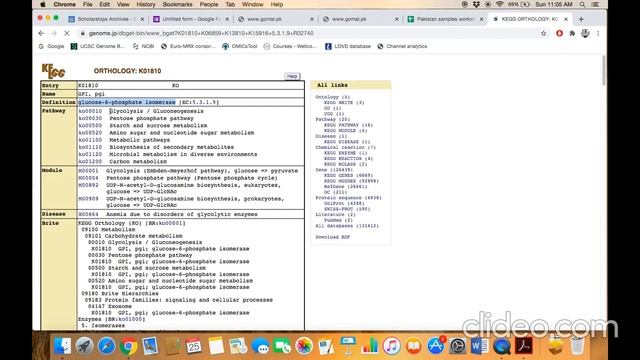The image size is (640, 360).
Task: Click the Wi-Fi icon in the menu bar
Action: (x=500, y=4)
